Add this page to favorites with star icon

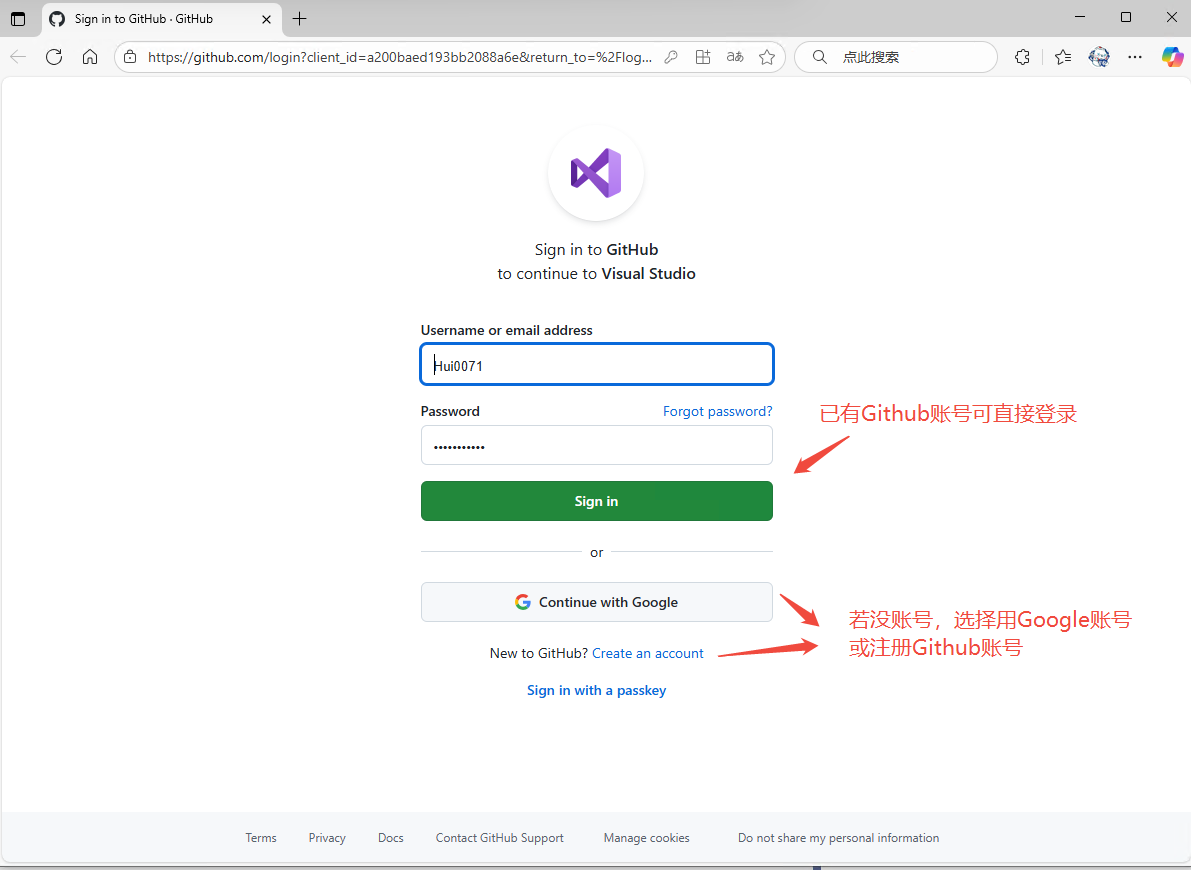(767, 57)
